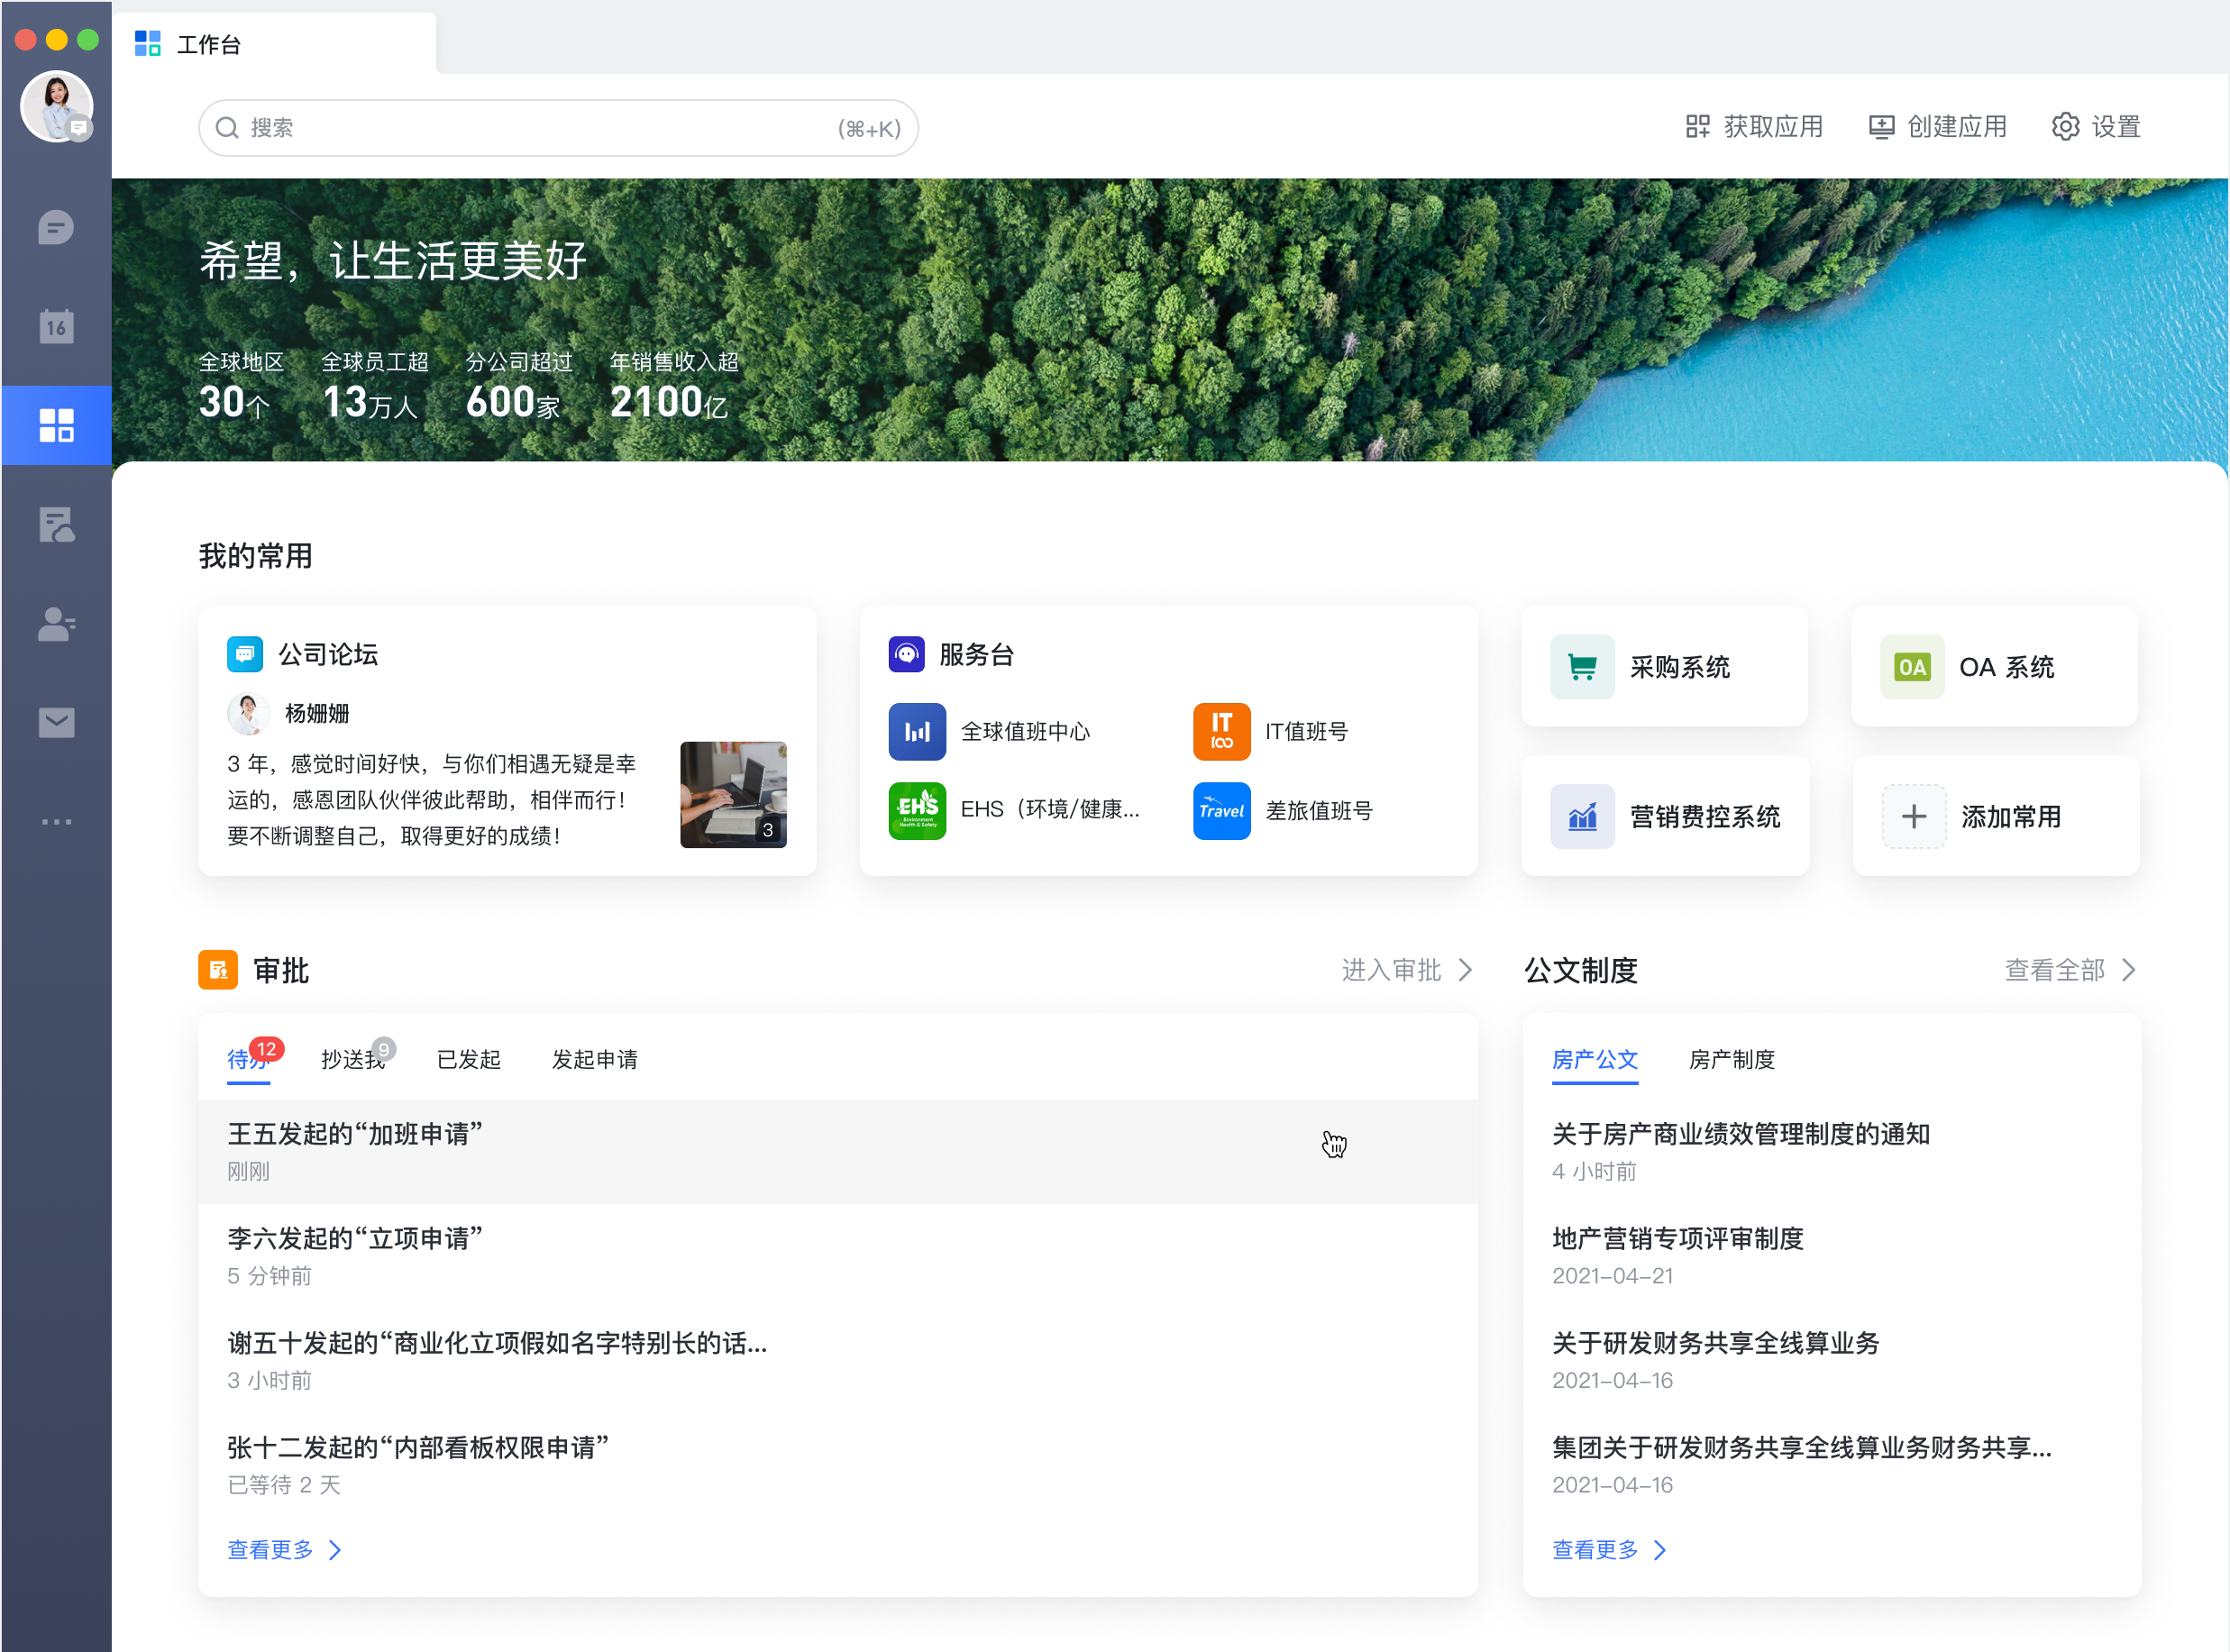Open 全球值班中心 from the 服务台 card
The width and height of the screenshot is (2230, 1652).
pyautogui.click(x=916, y=731)
